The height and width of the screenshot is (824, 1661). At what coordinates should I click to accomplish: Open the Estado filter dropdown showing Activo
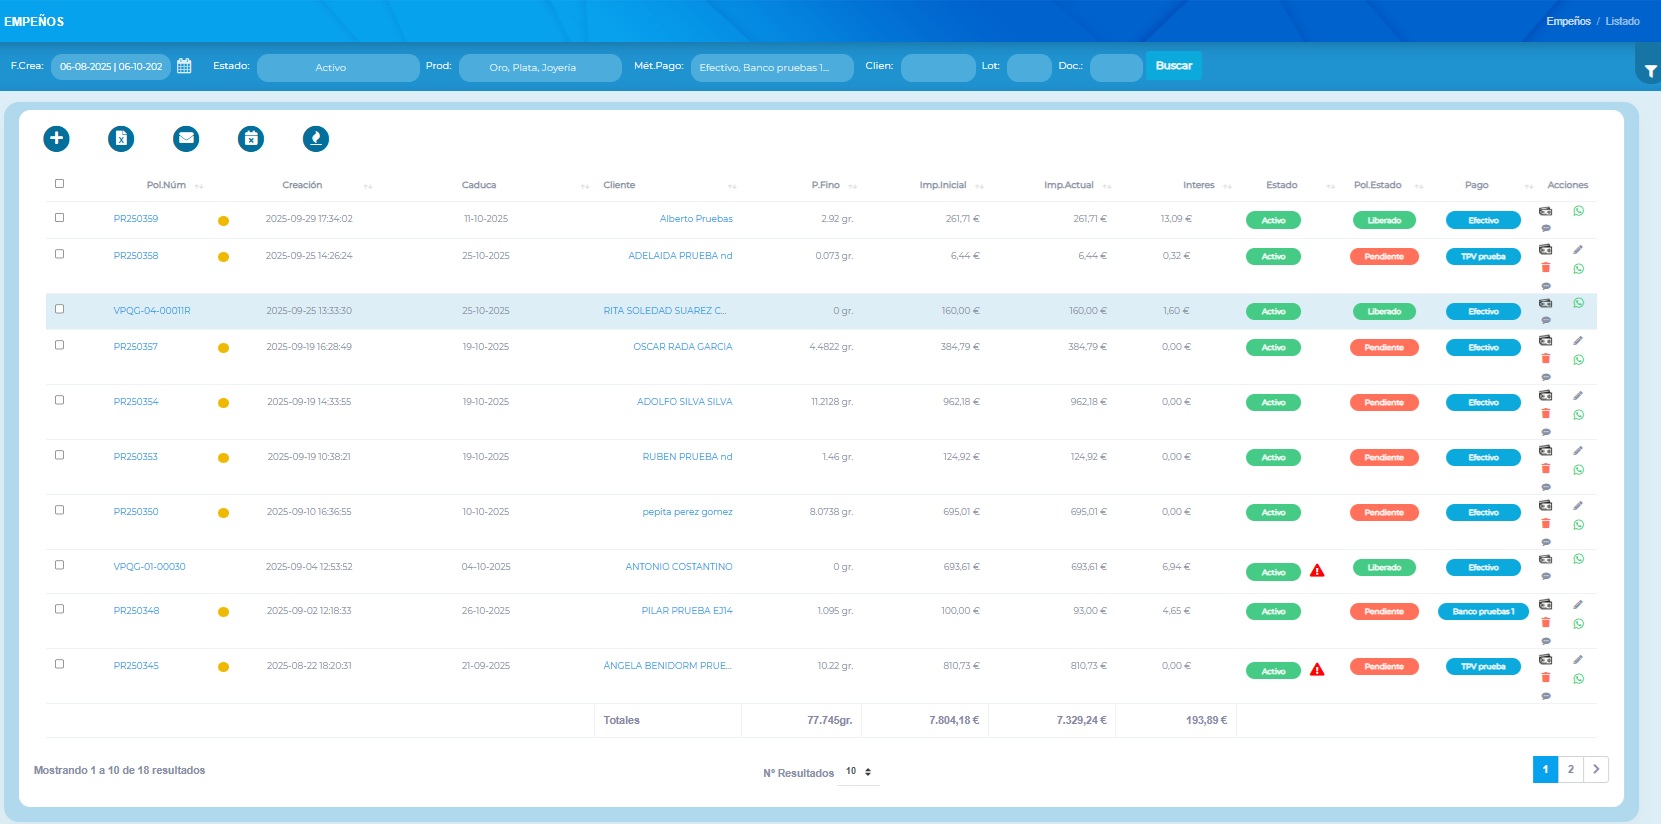pos(338,68)
